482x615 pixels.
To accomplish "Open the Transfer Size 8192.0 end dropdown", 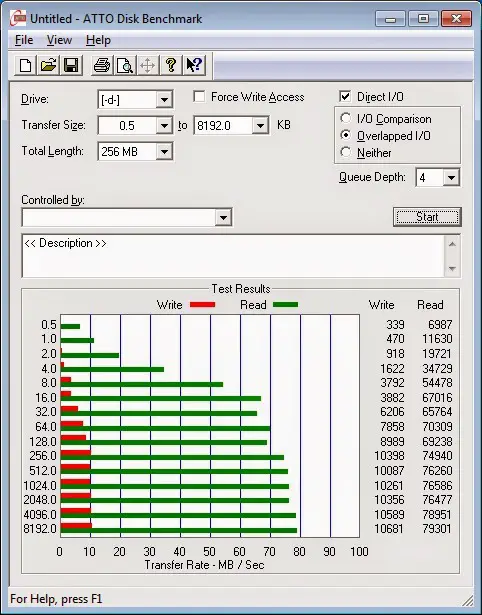I will click(260, 126).
